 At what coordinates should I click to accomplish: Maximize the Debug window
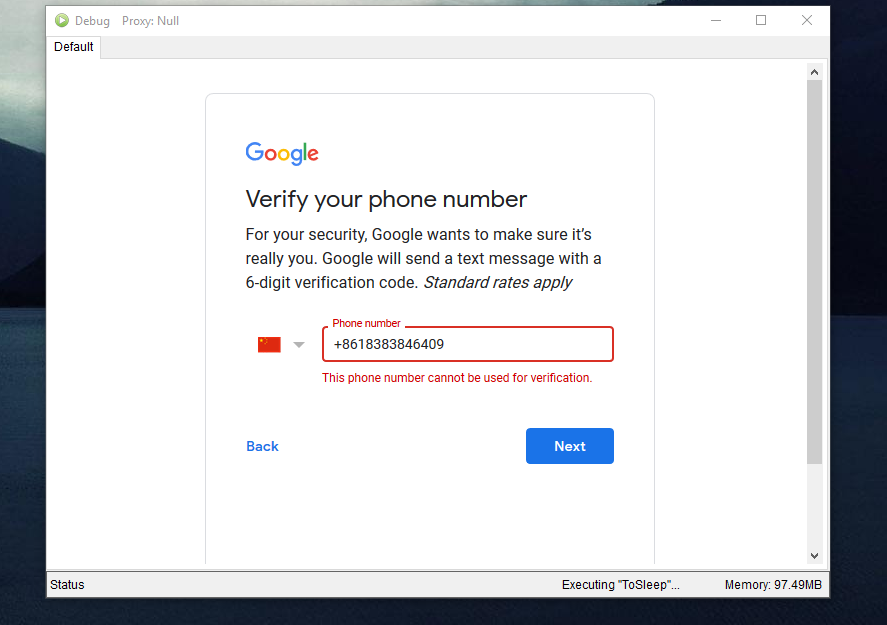tap(761, 20)
